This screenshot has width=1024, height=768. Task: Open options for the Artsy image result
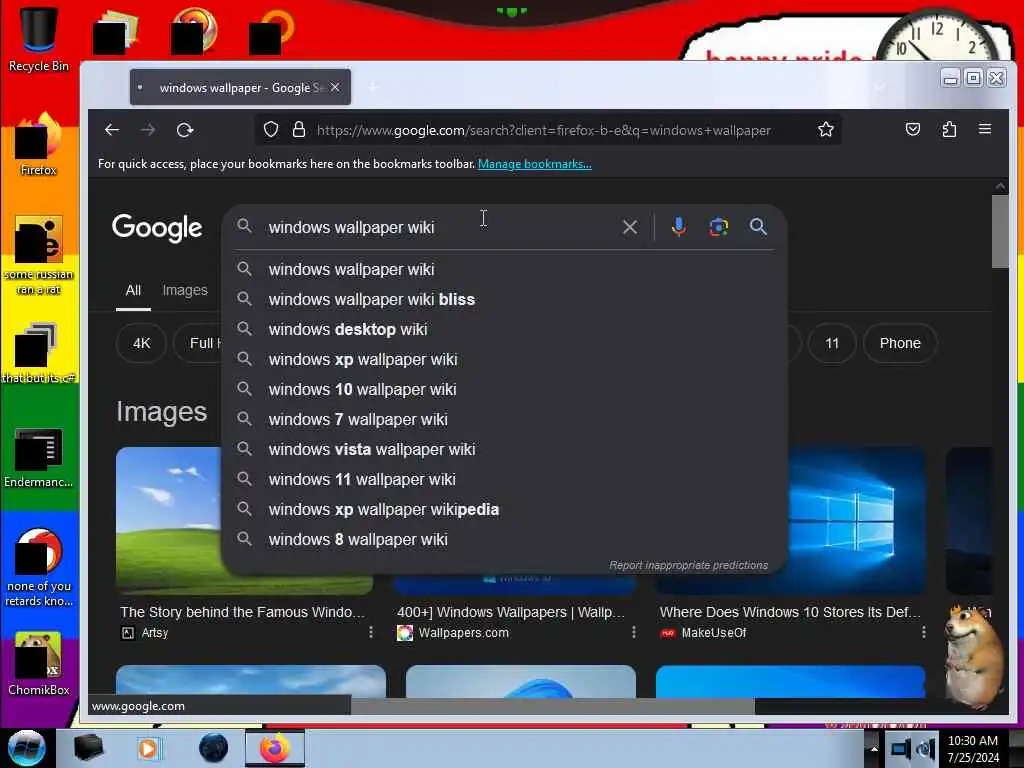(371, 632)
